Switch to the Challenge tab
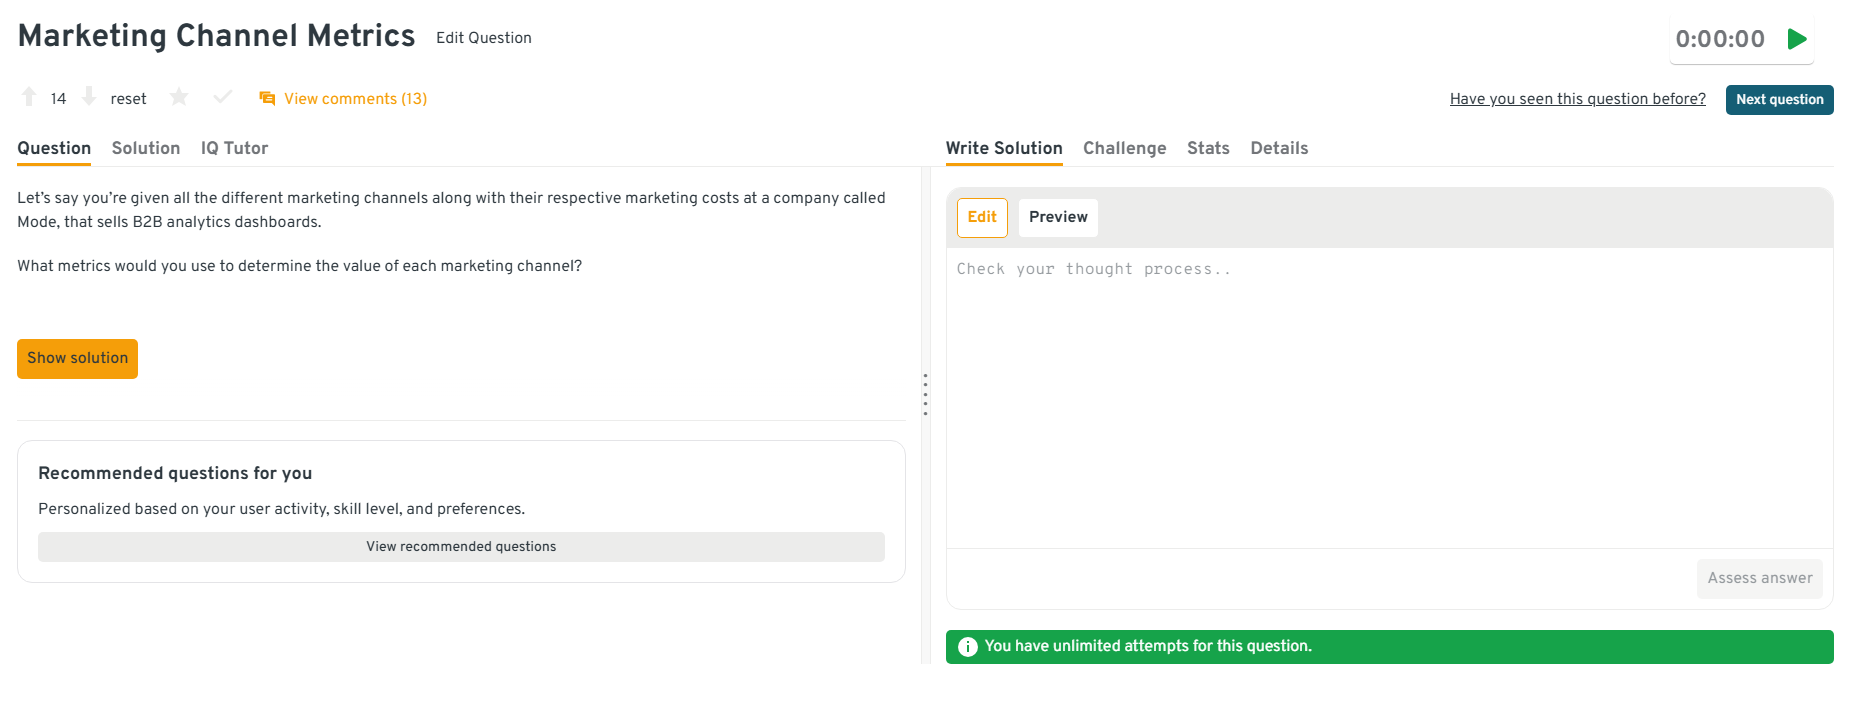Viewport: 1870px width, 703px height. point(1124,148)
